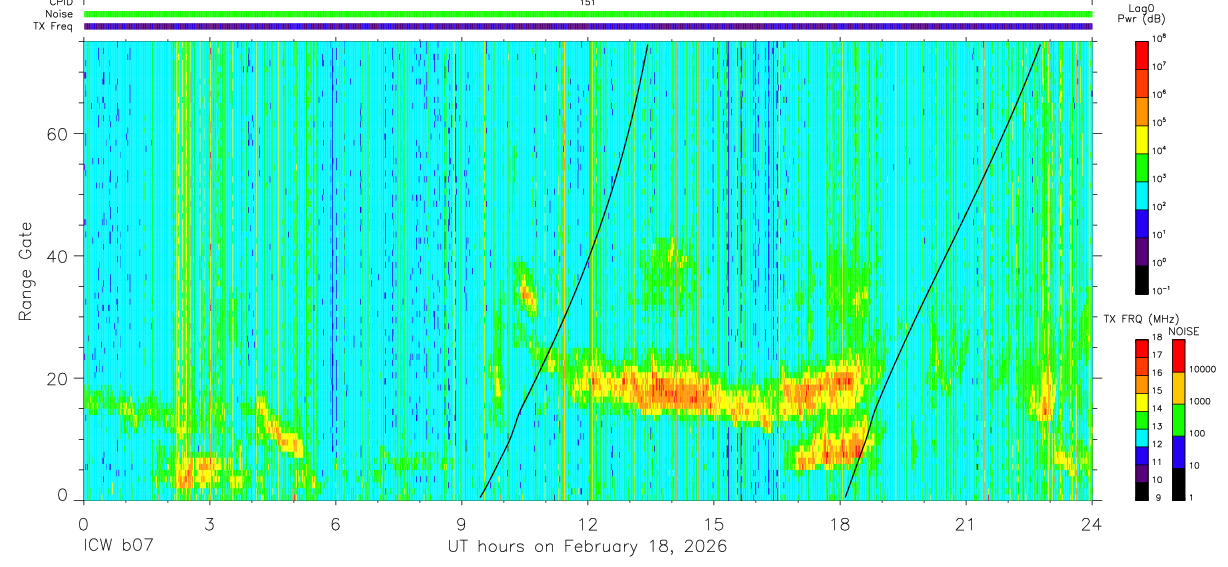Select the 100 label on the NOISE scale
The height and width of the screenshot is (567, 1228).
tap(1198, 433)
